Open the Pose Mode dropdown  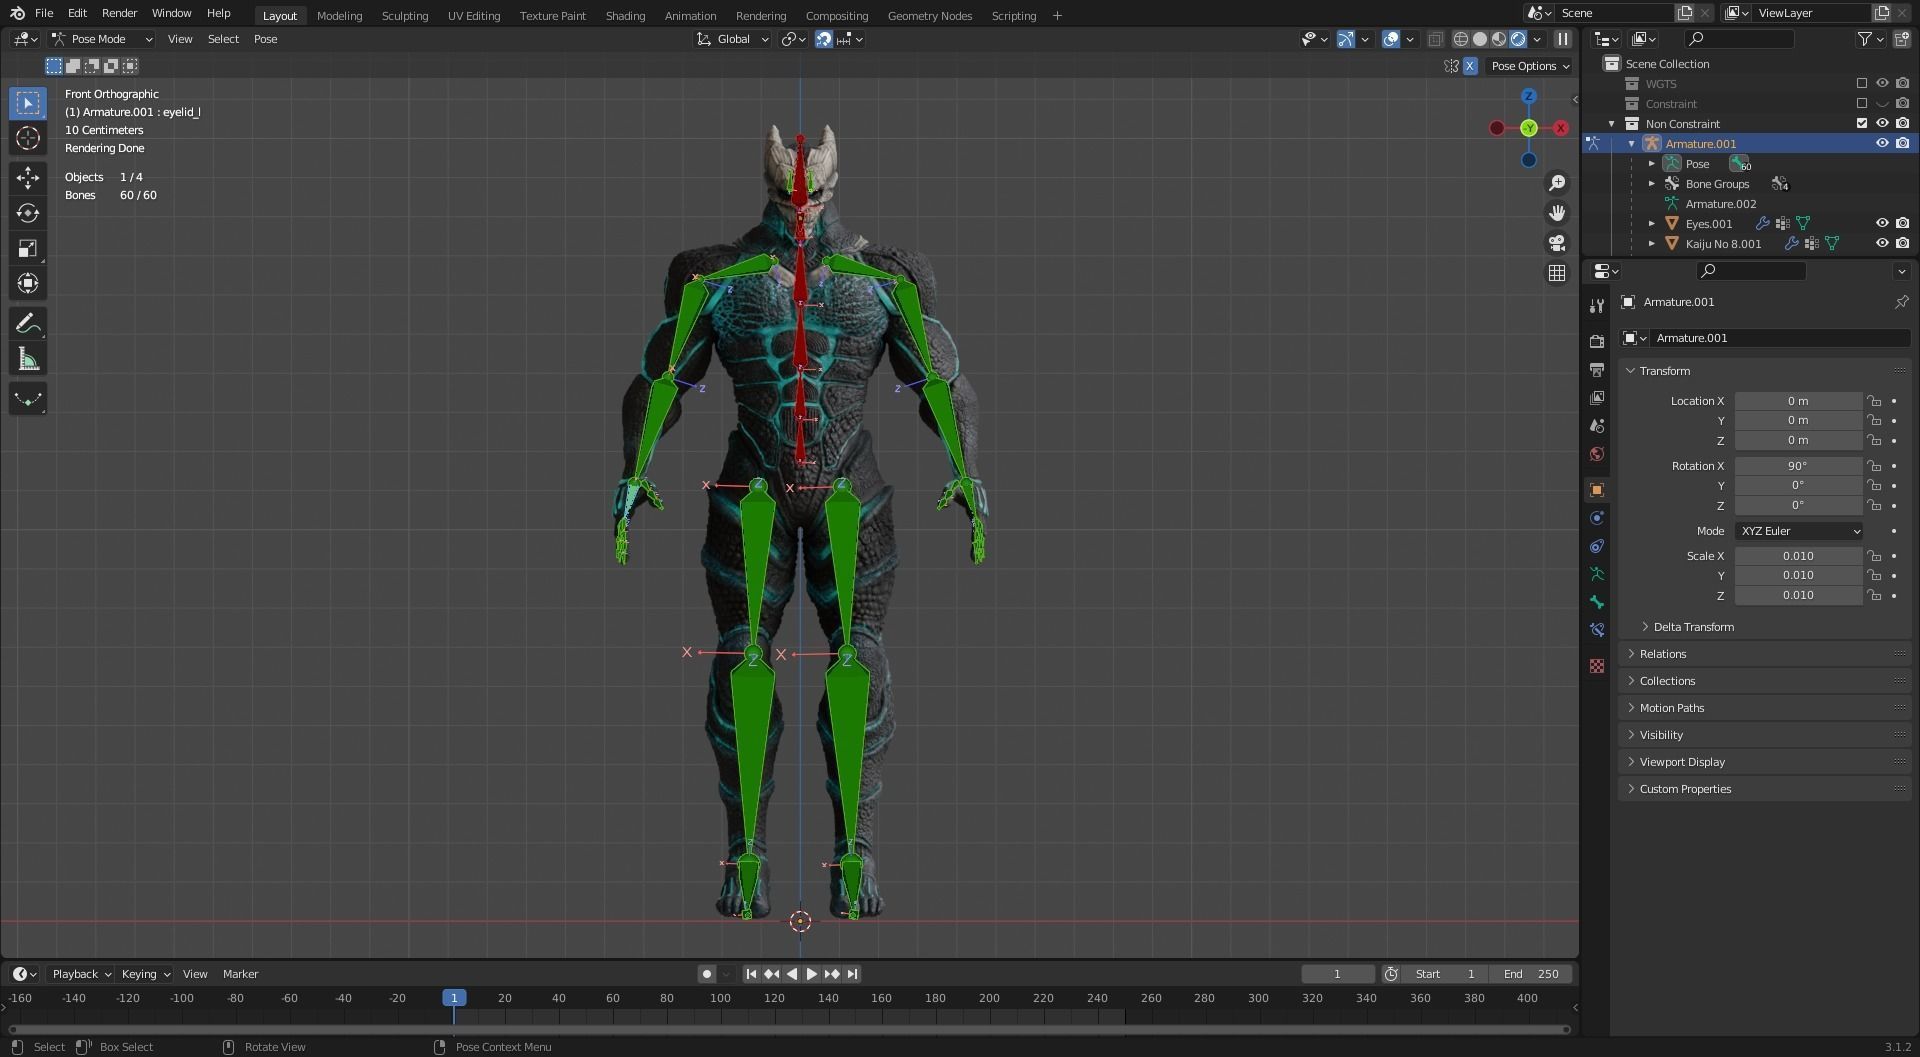(x=101, y=39)
